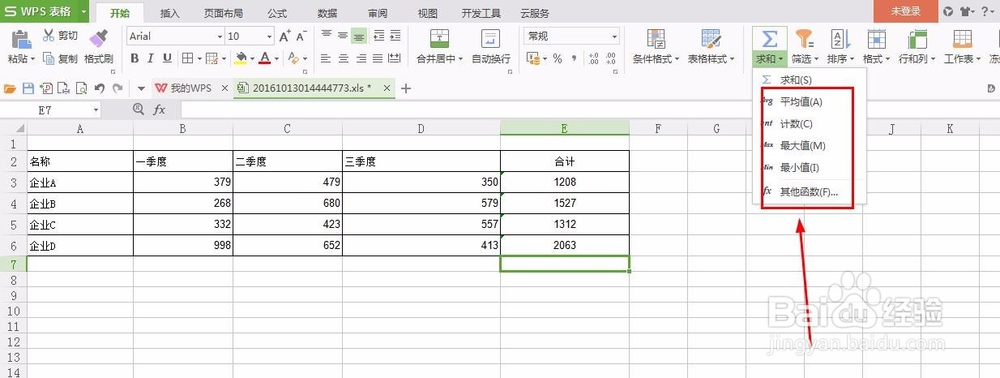Expand the font color dropdown arrow
This screenshot has height=378, width=1000.
point(276,59)
